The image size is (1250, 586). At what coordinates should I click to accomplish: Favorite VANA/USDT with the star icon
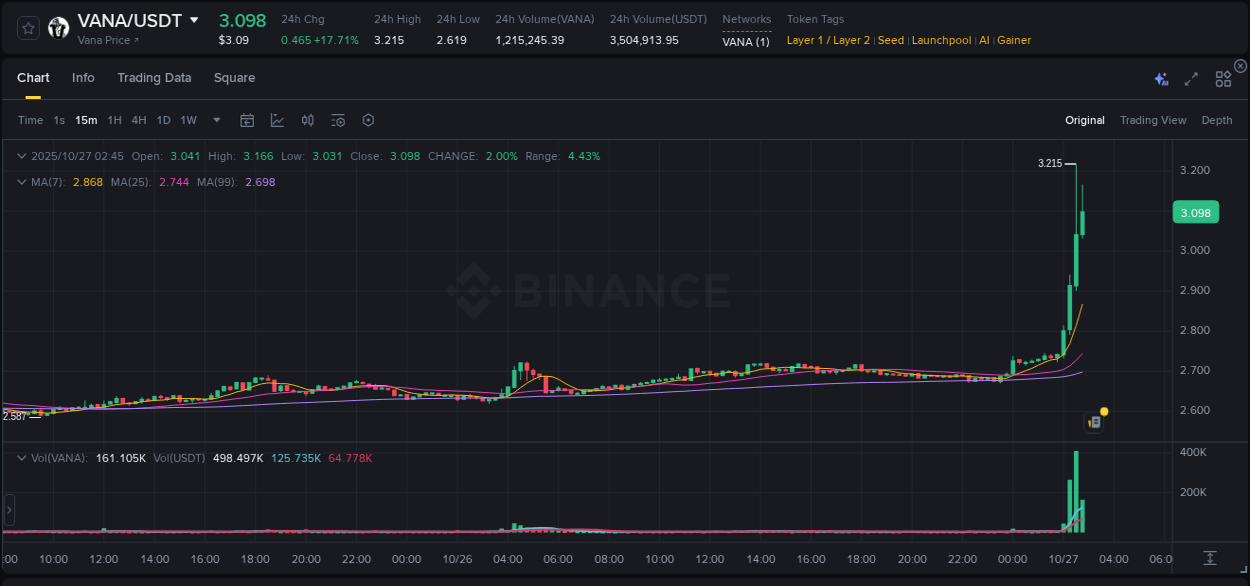tap(27, 27)
